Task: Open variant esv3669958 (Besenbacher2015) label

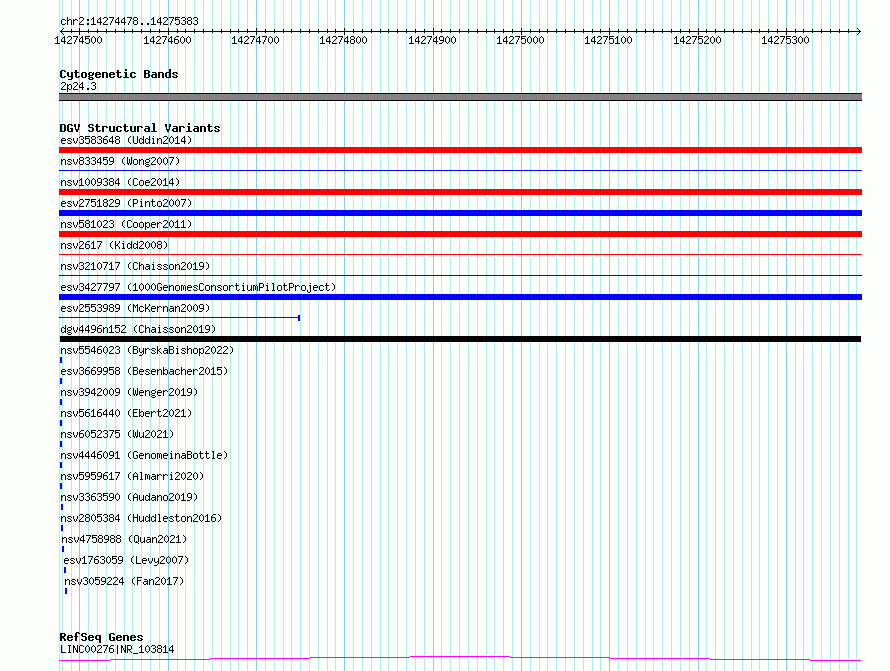Action: click(x=144, y=371)
